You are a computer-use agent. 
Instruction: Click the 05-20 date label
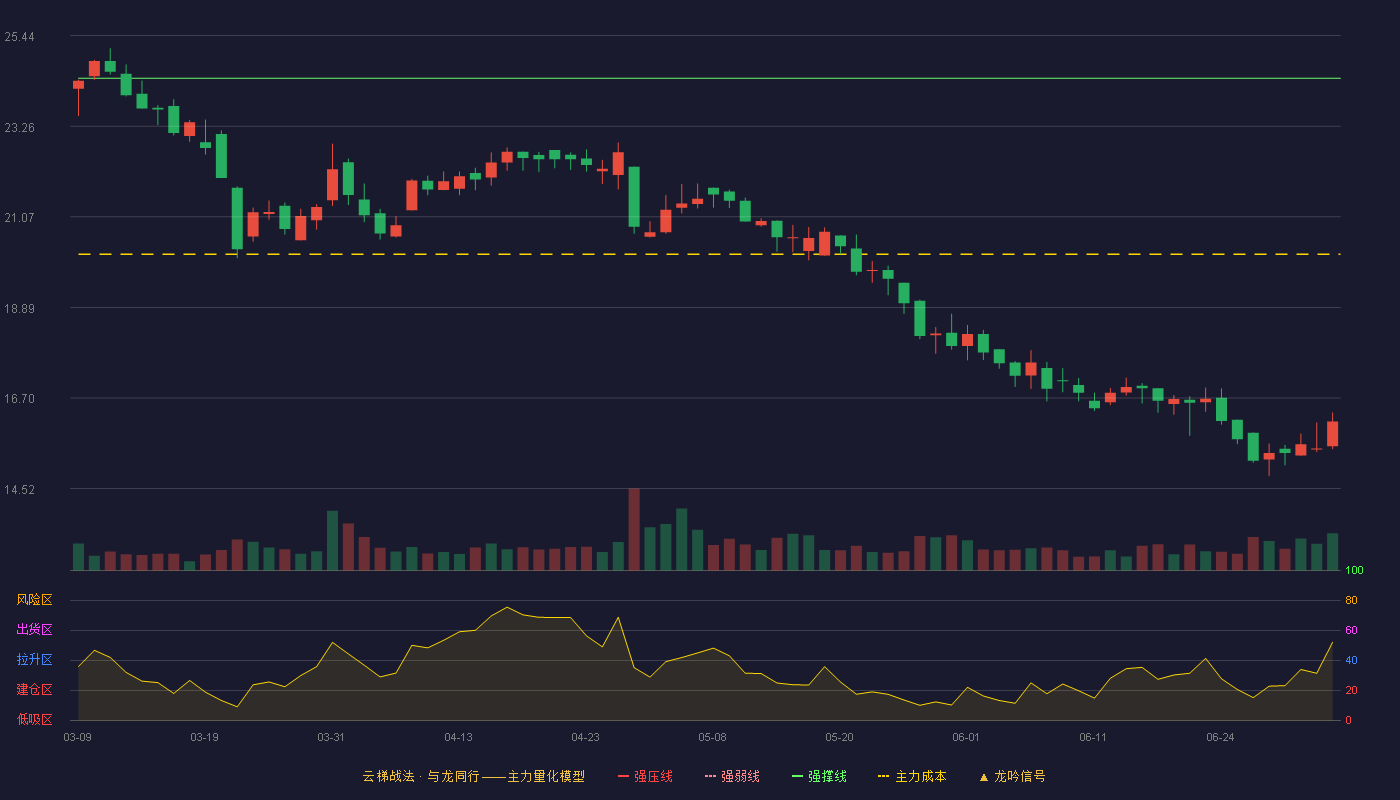pyautogui.click(x=839, y=737)
